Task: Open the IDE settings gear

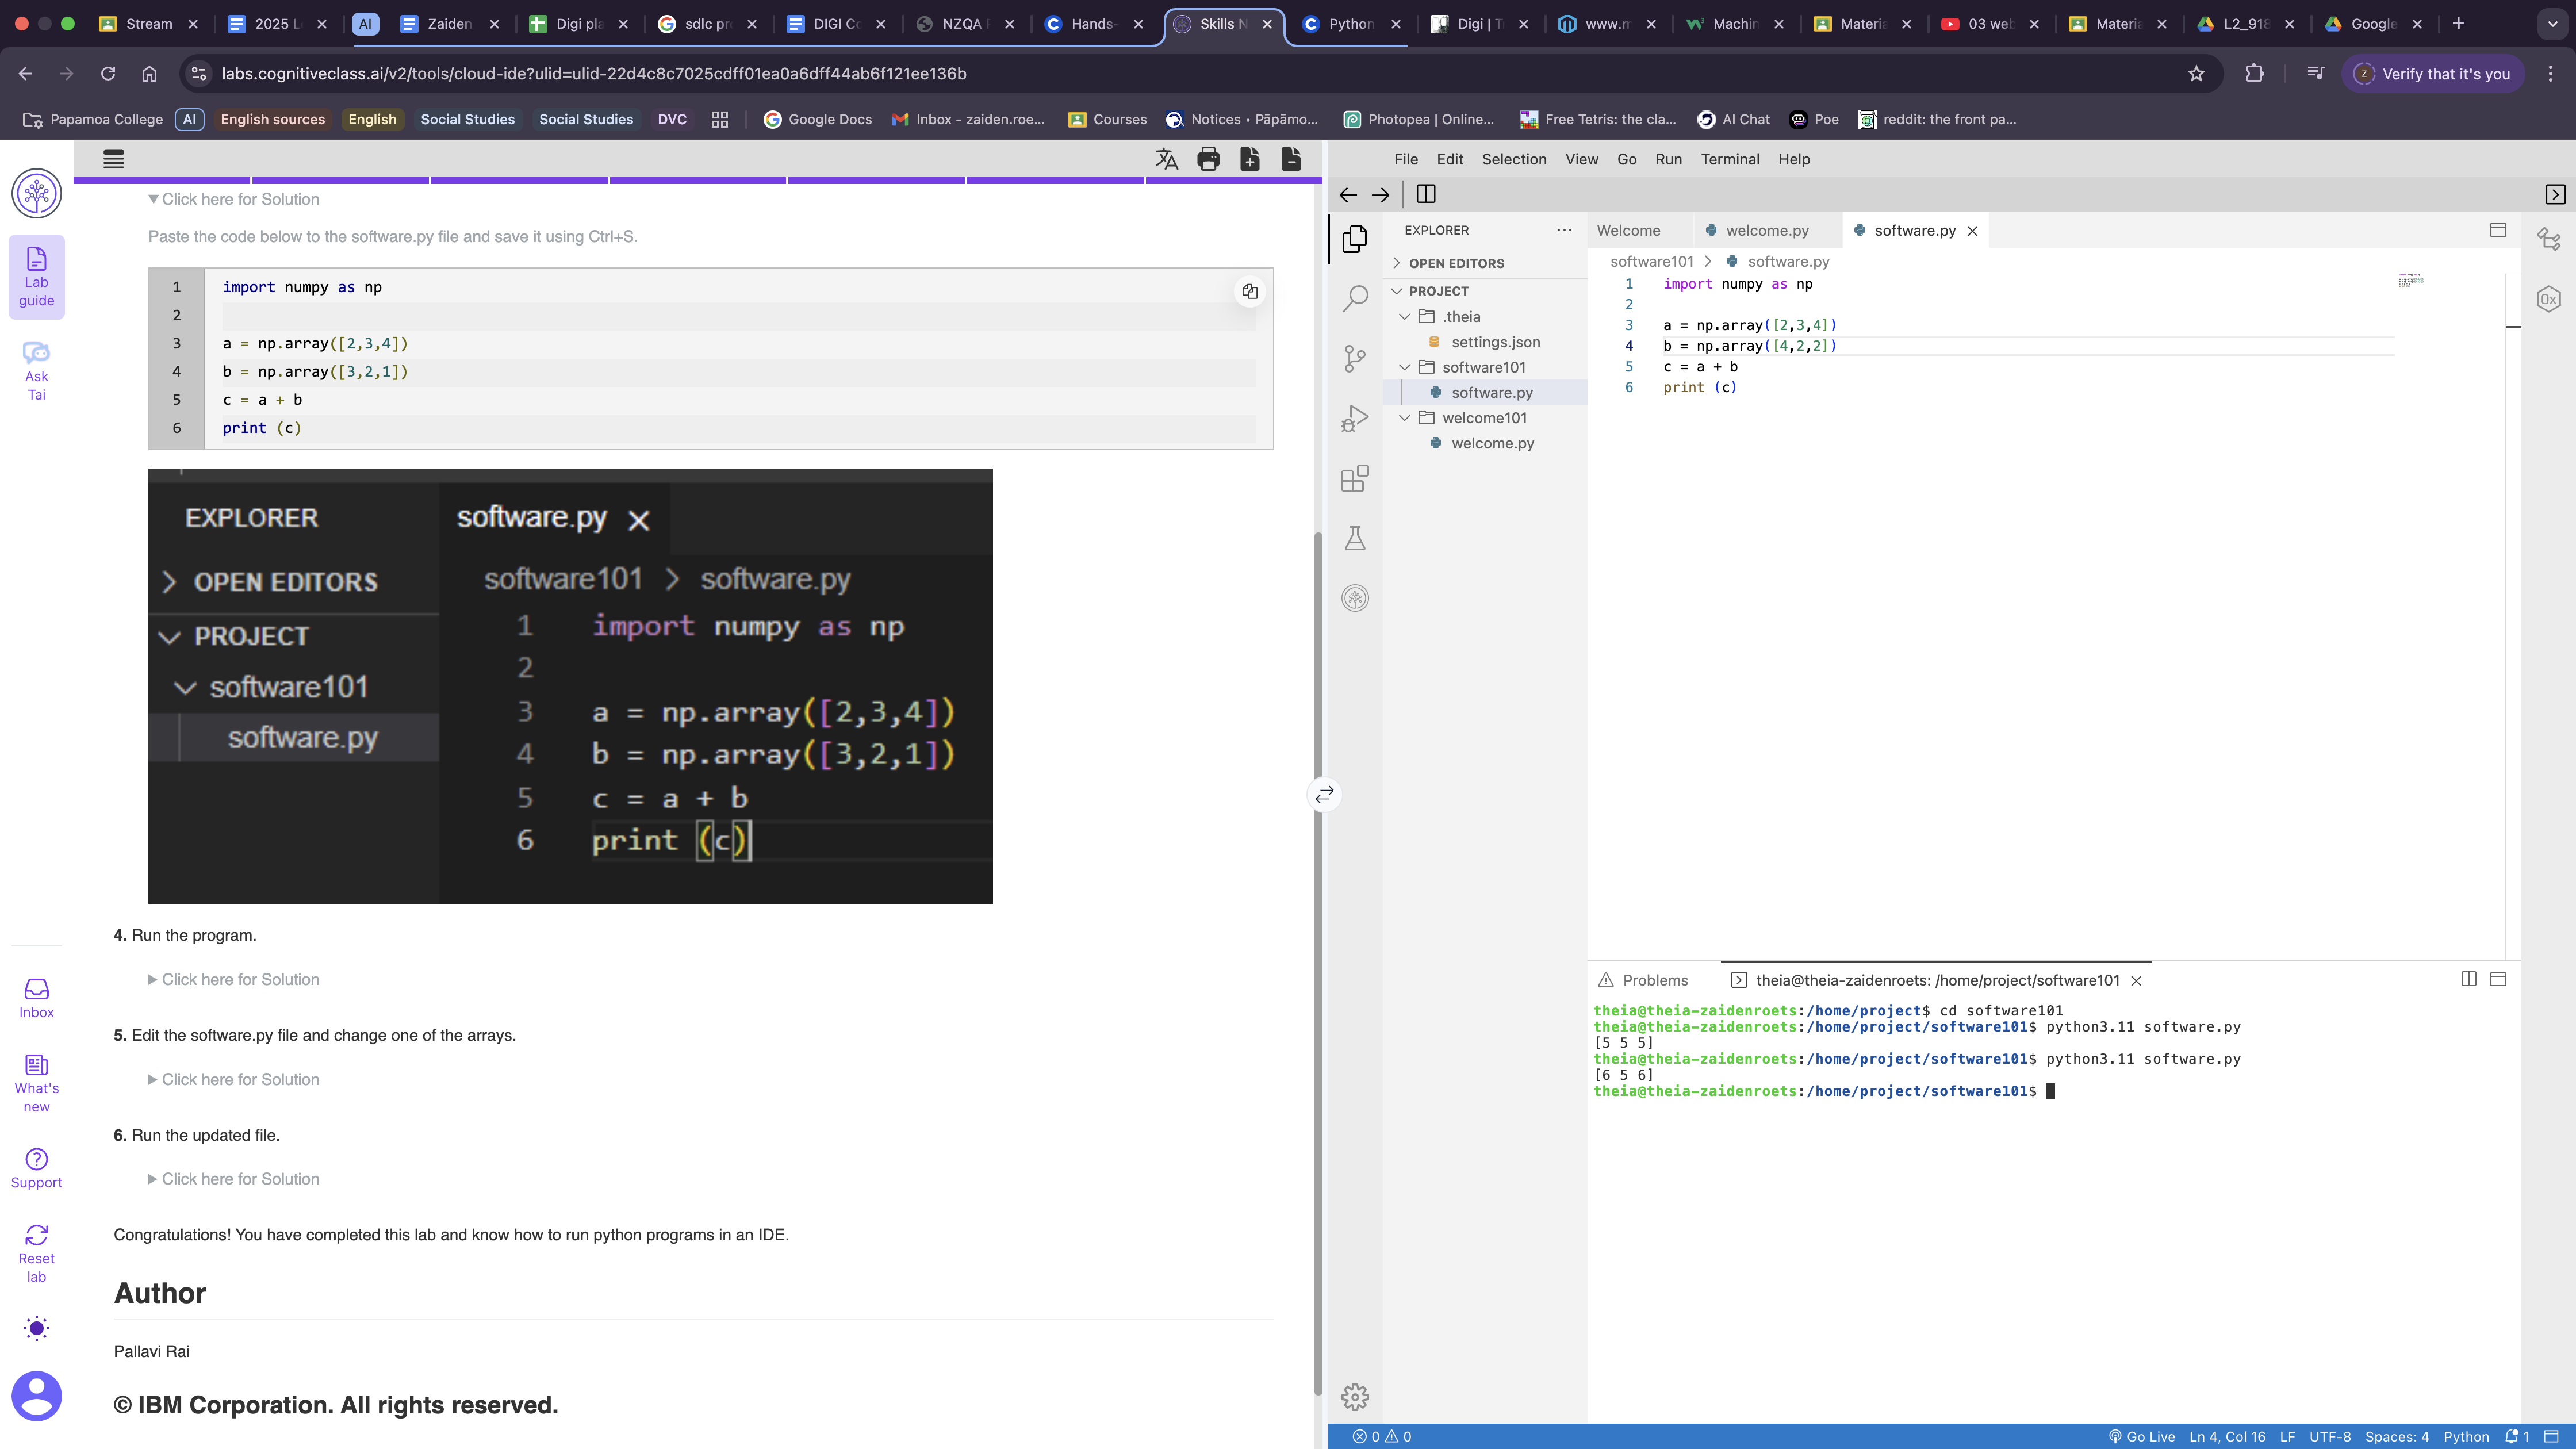Action: pos(1355,1396)
